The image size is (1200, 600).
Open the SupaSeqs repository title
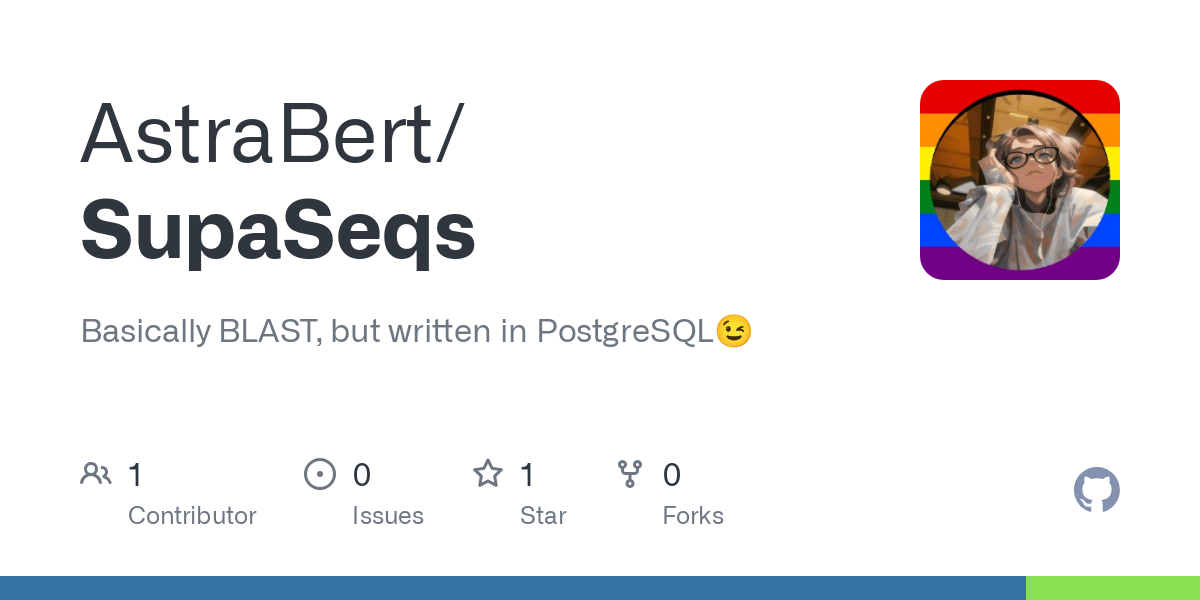pos(278,230)
